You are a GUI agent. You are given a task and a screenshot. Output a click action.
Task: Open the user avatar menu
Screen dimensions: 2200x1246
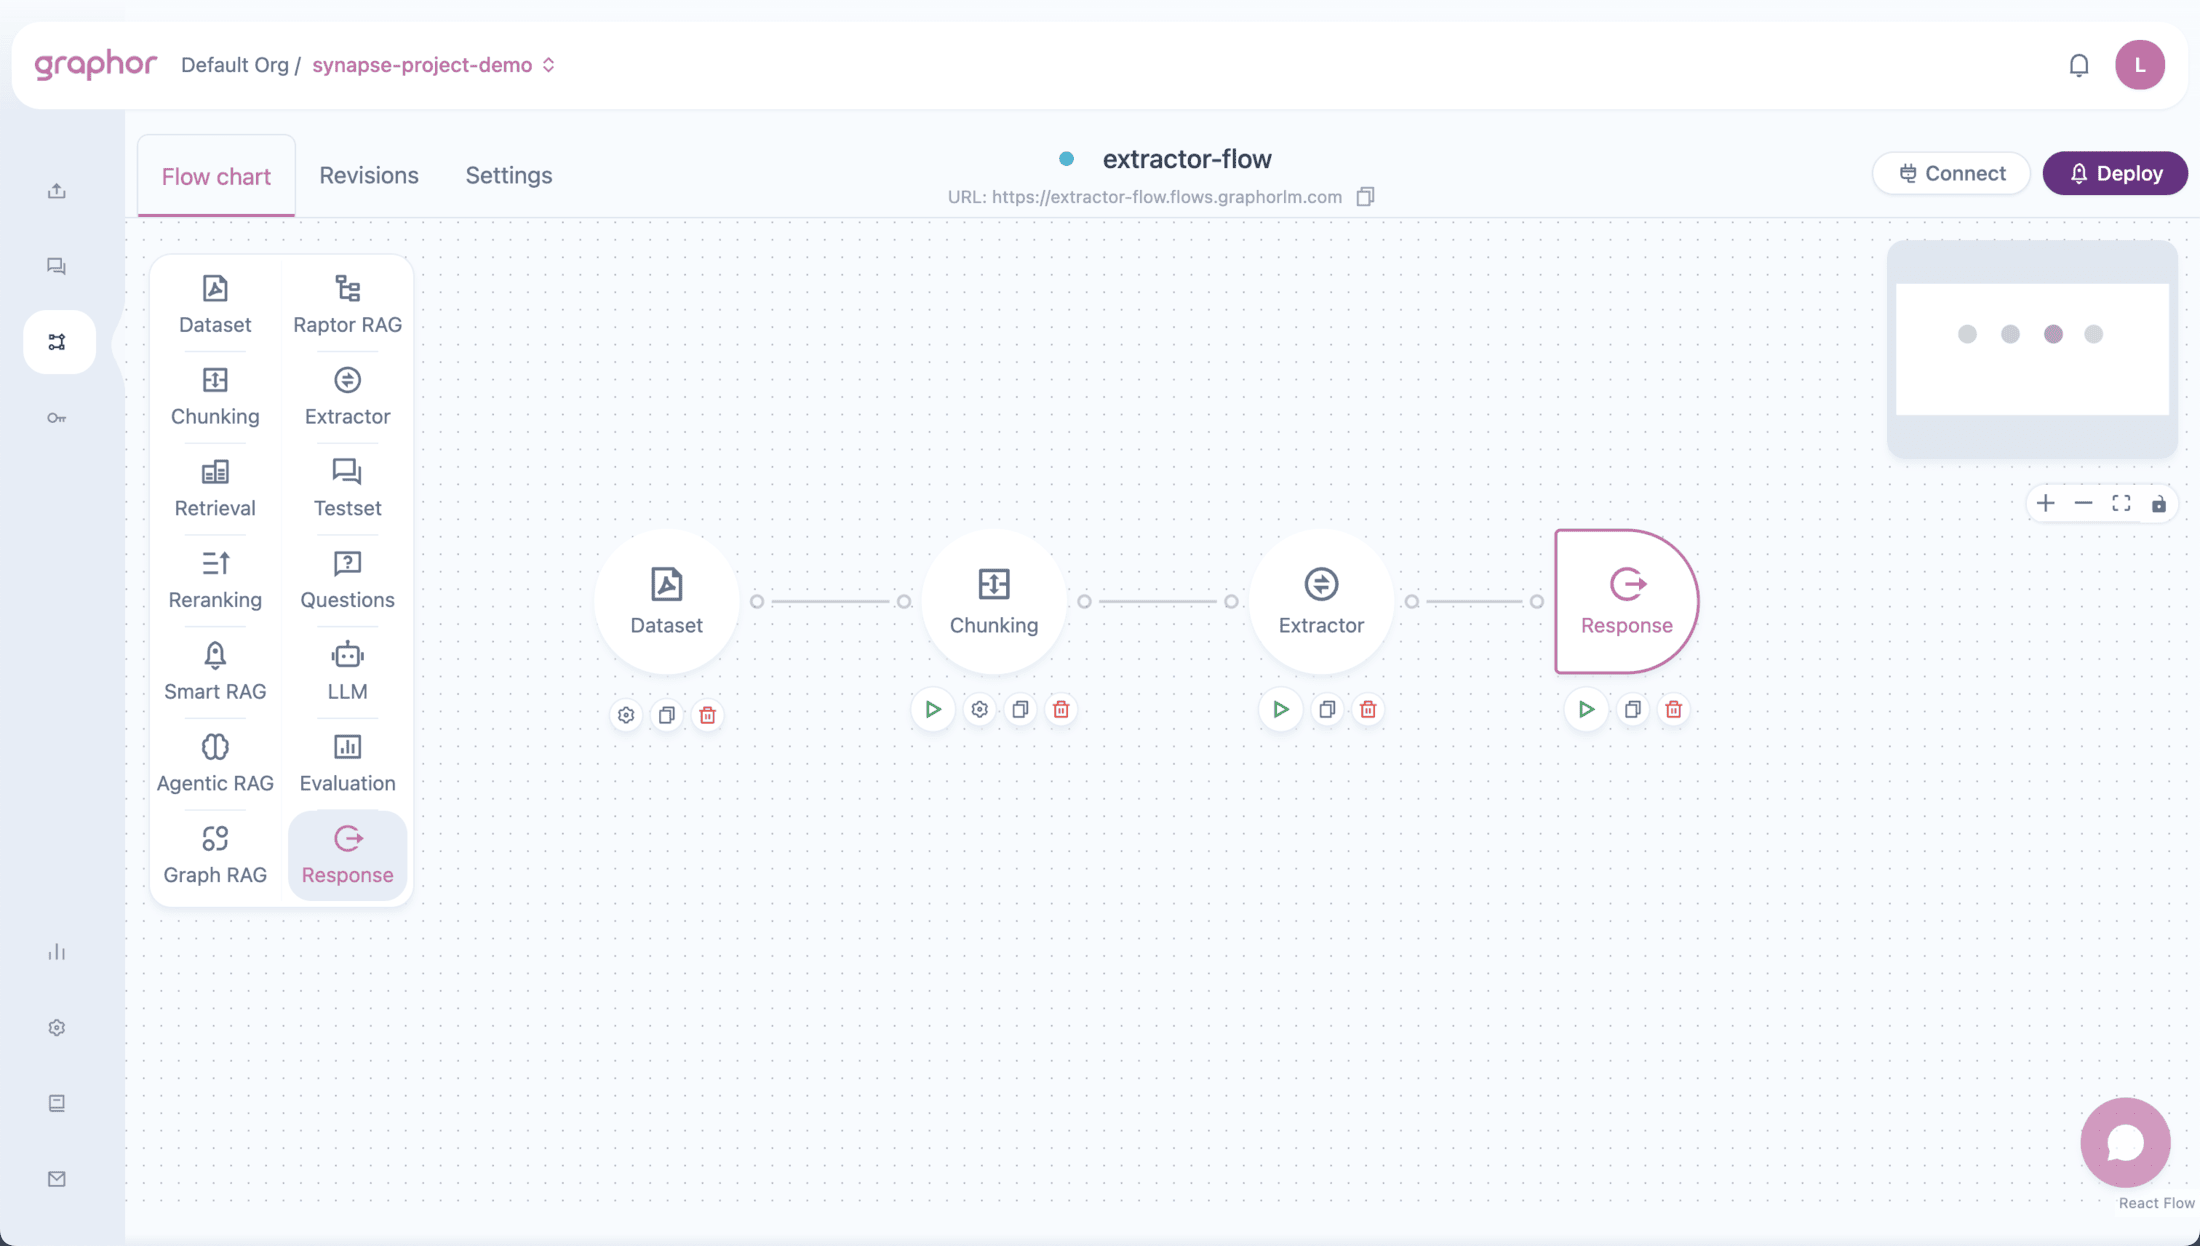coord(2139,65)
